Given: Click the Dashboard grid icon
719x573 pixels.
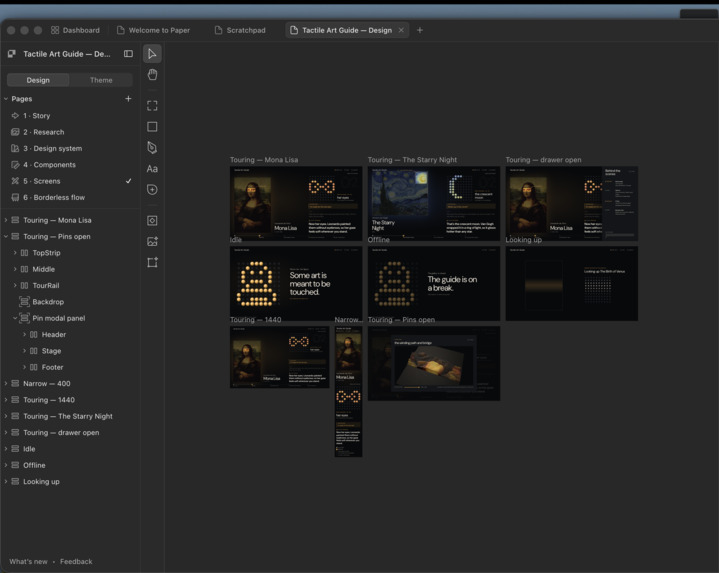Looking at the screenshot, I should [55, 30].
